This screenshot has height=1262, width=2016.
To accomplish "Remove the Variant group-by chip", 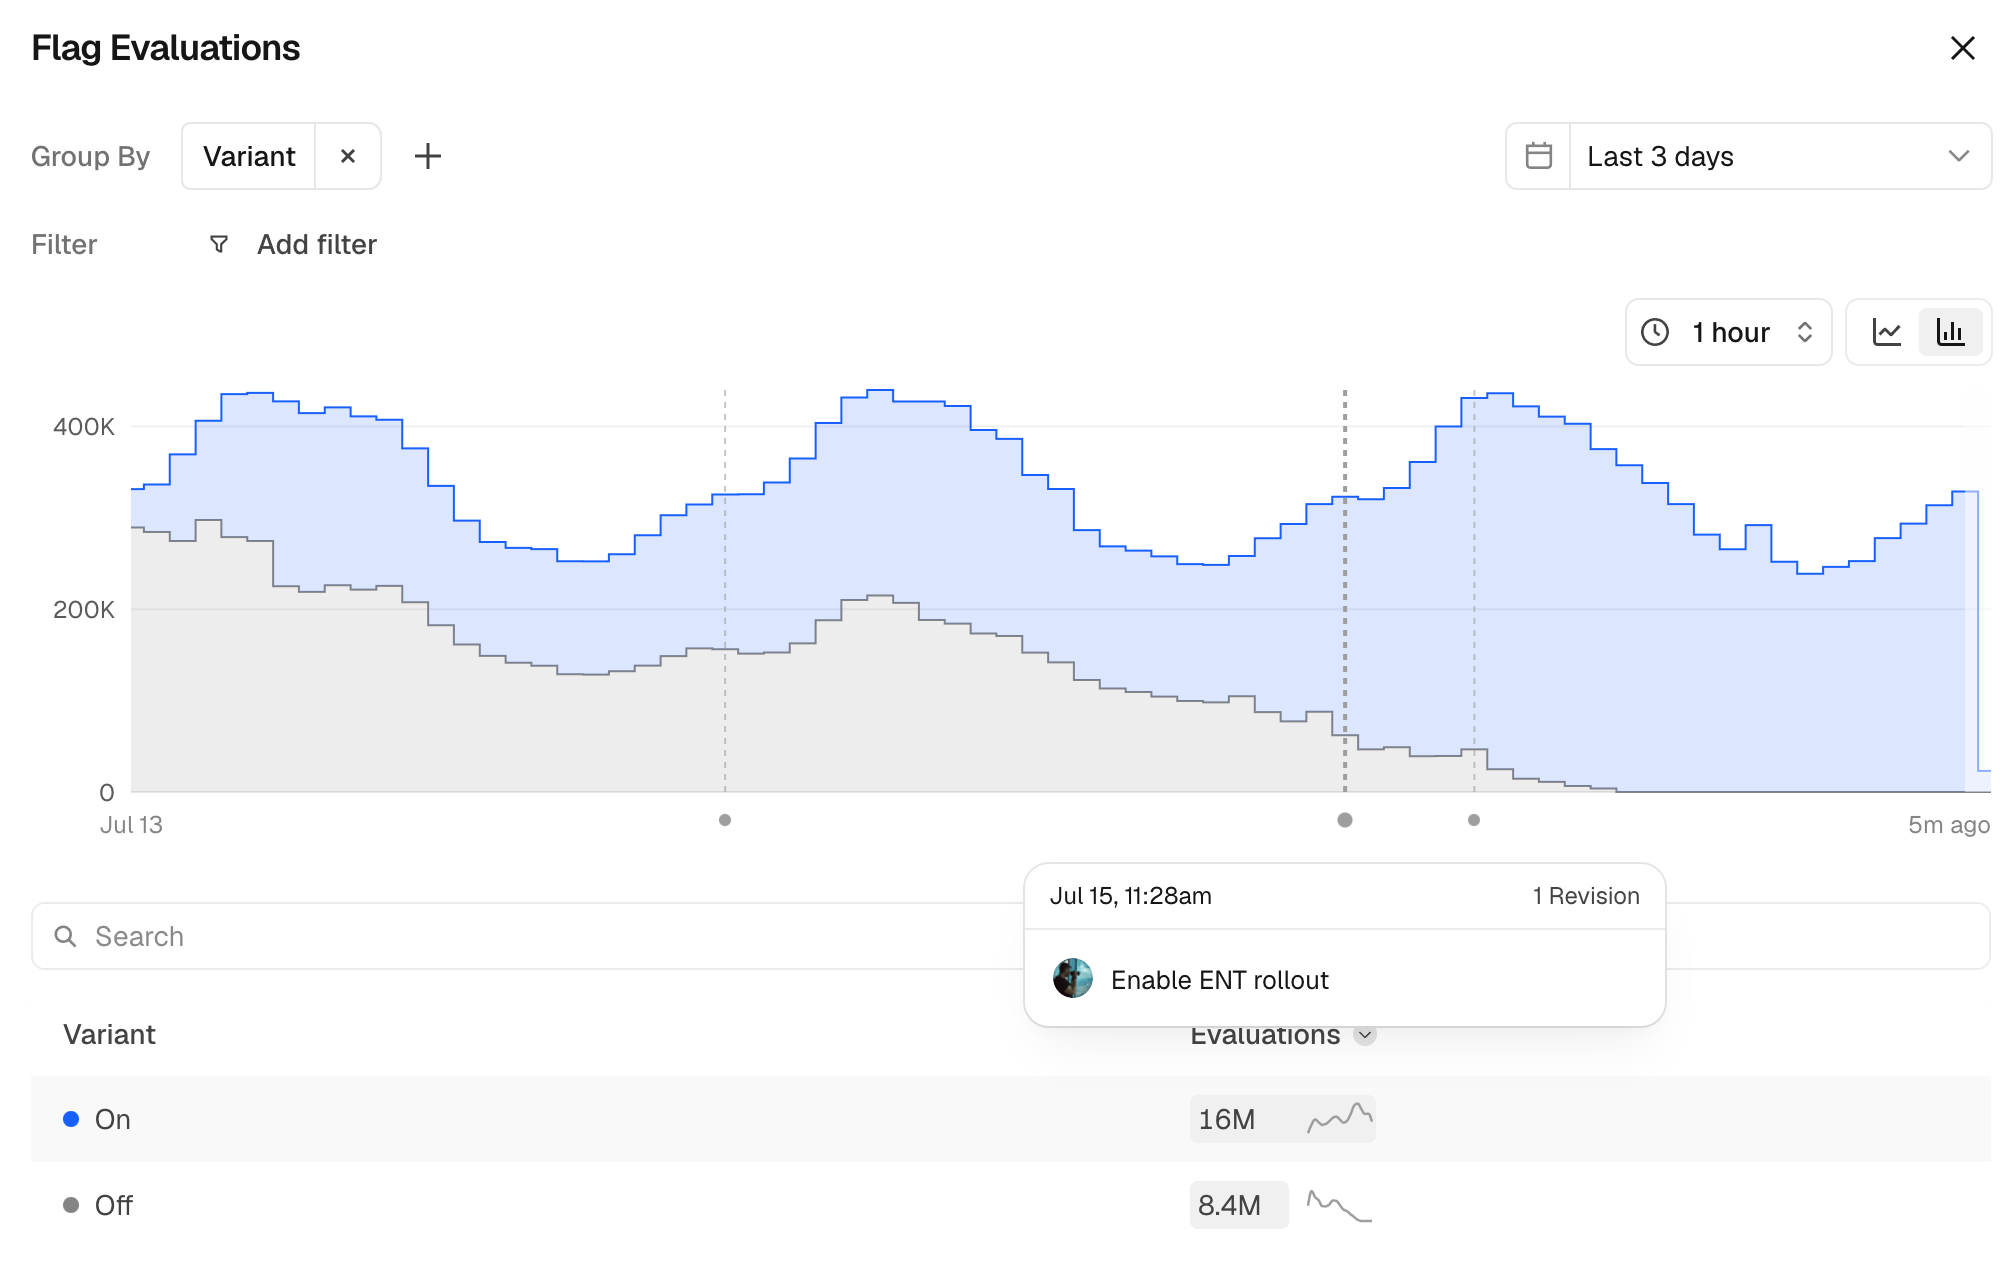I will [348, 156].
